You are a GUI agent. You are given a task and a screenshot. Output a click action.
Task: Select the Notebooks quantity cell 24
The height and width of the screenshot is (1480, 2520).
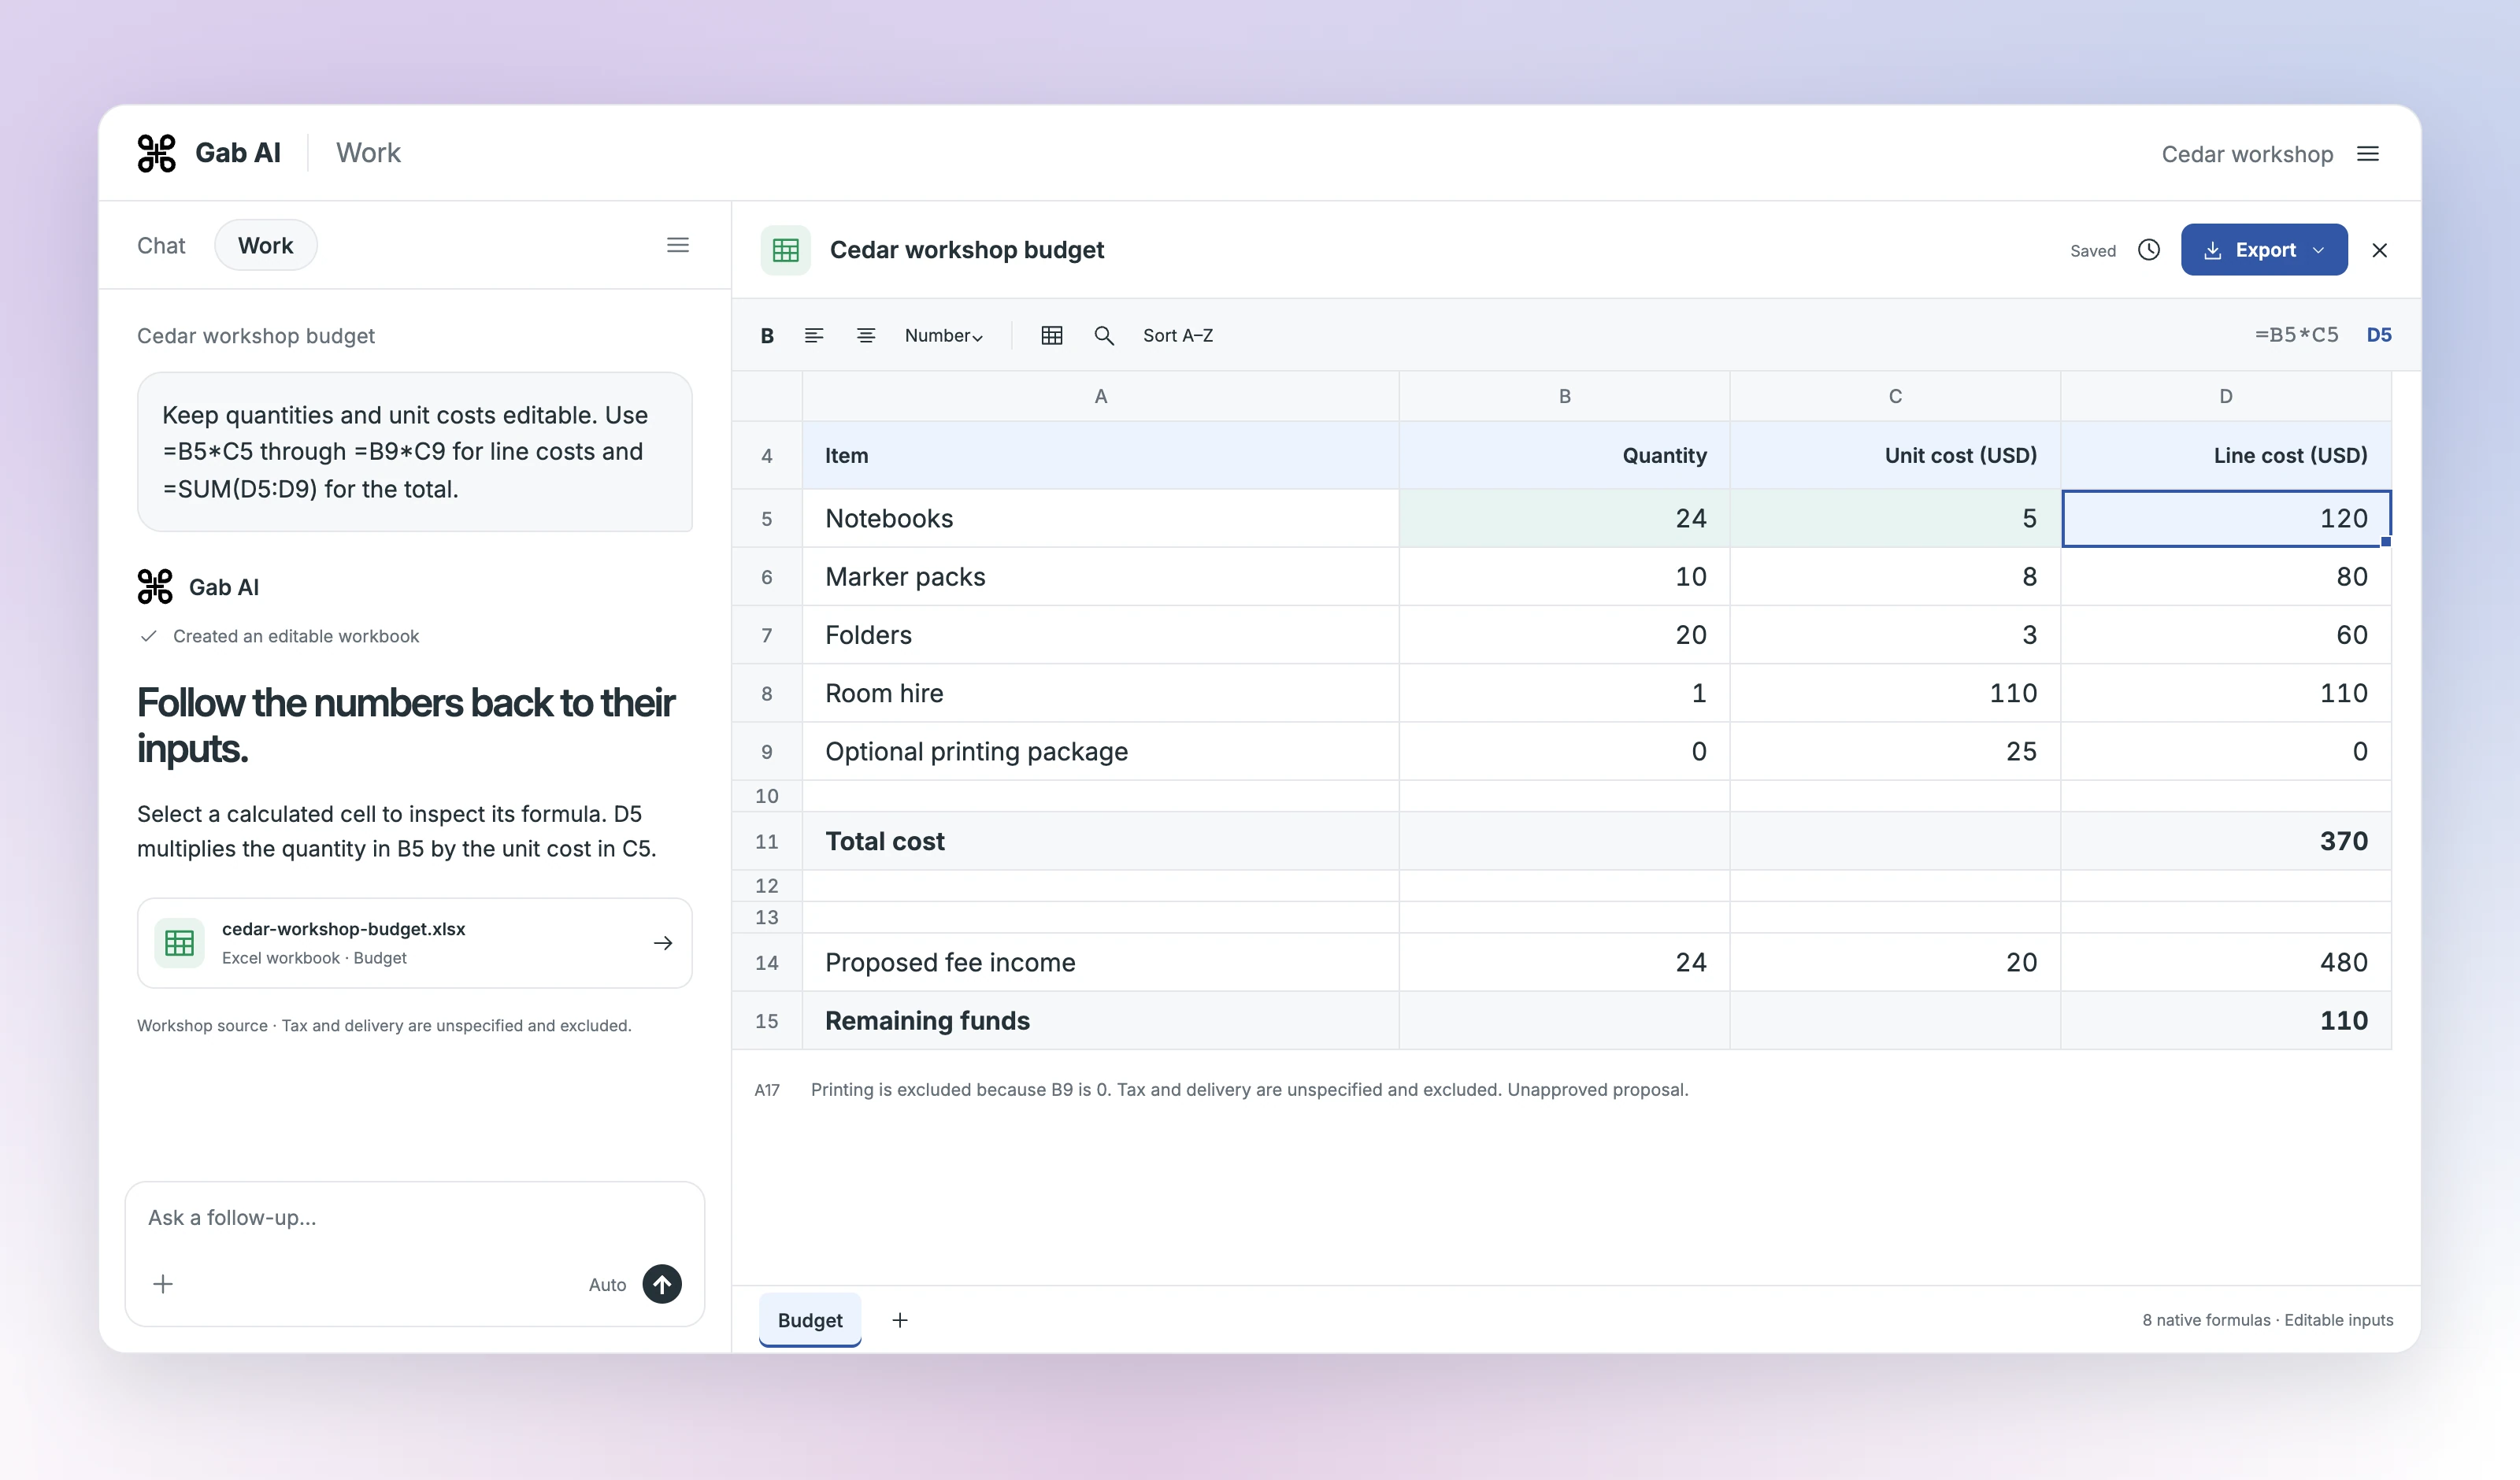[x=1564, y=518]
